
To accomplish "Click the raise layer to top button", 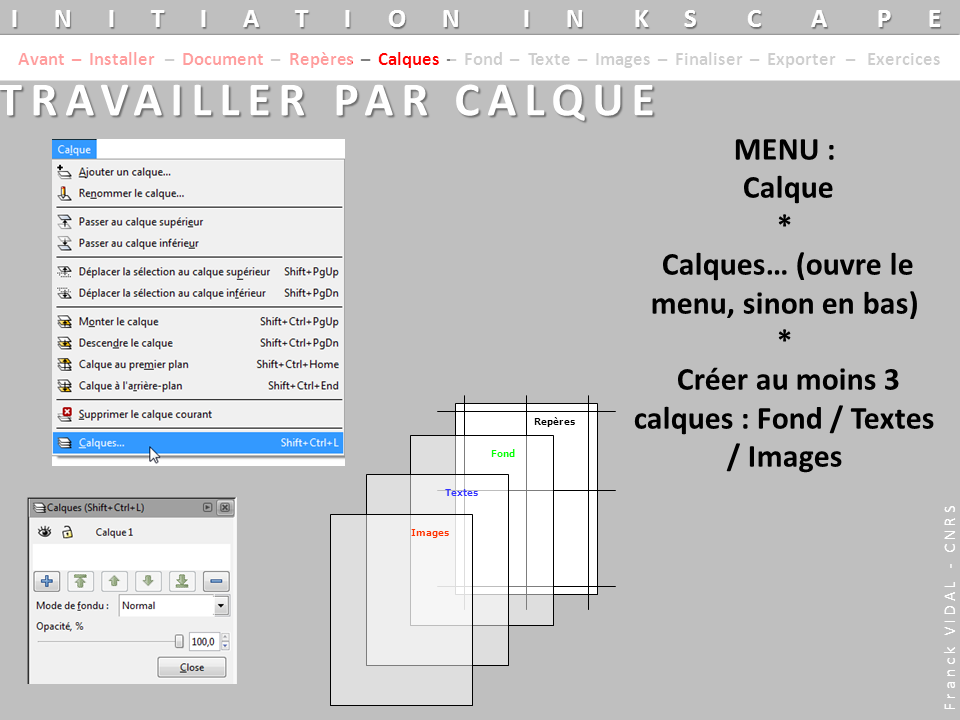I will 80,581.
